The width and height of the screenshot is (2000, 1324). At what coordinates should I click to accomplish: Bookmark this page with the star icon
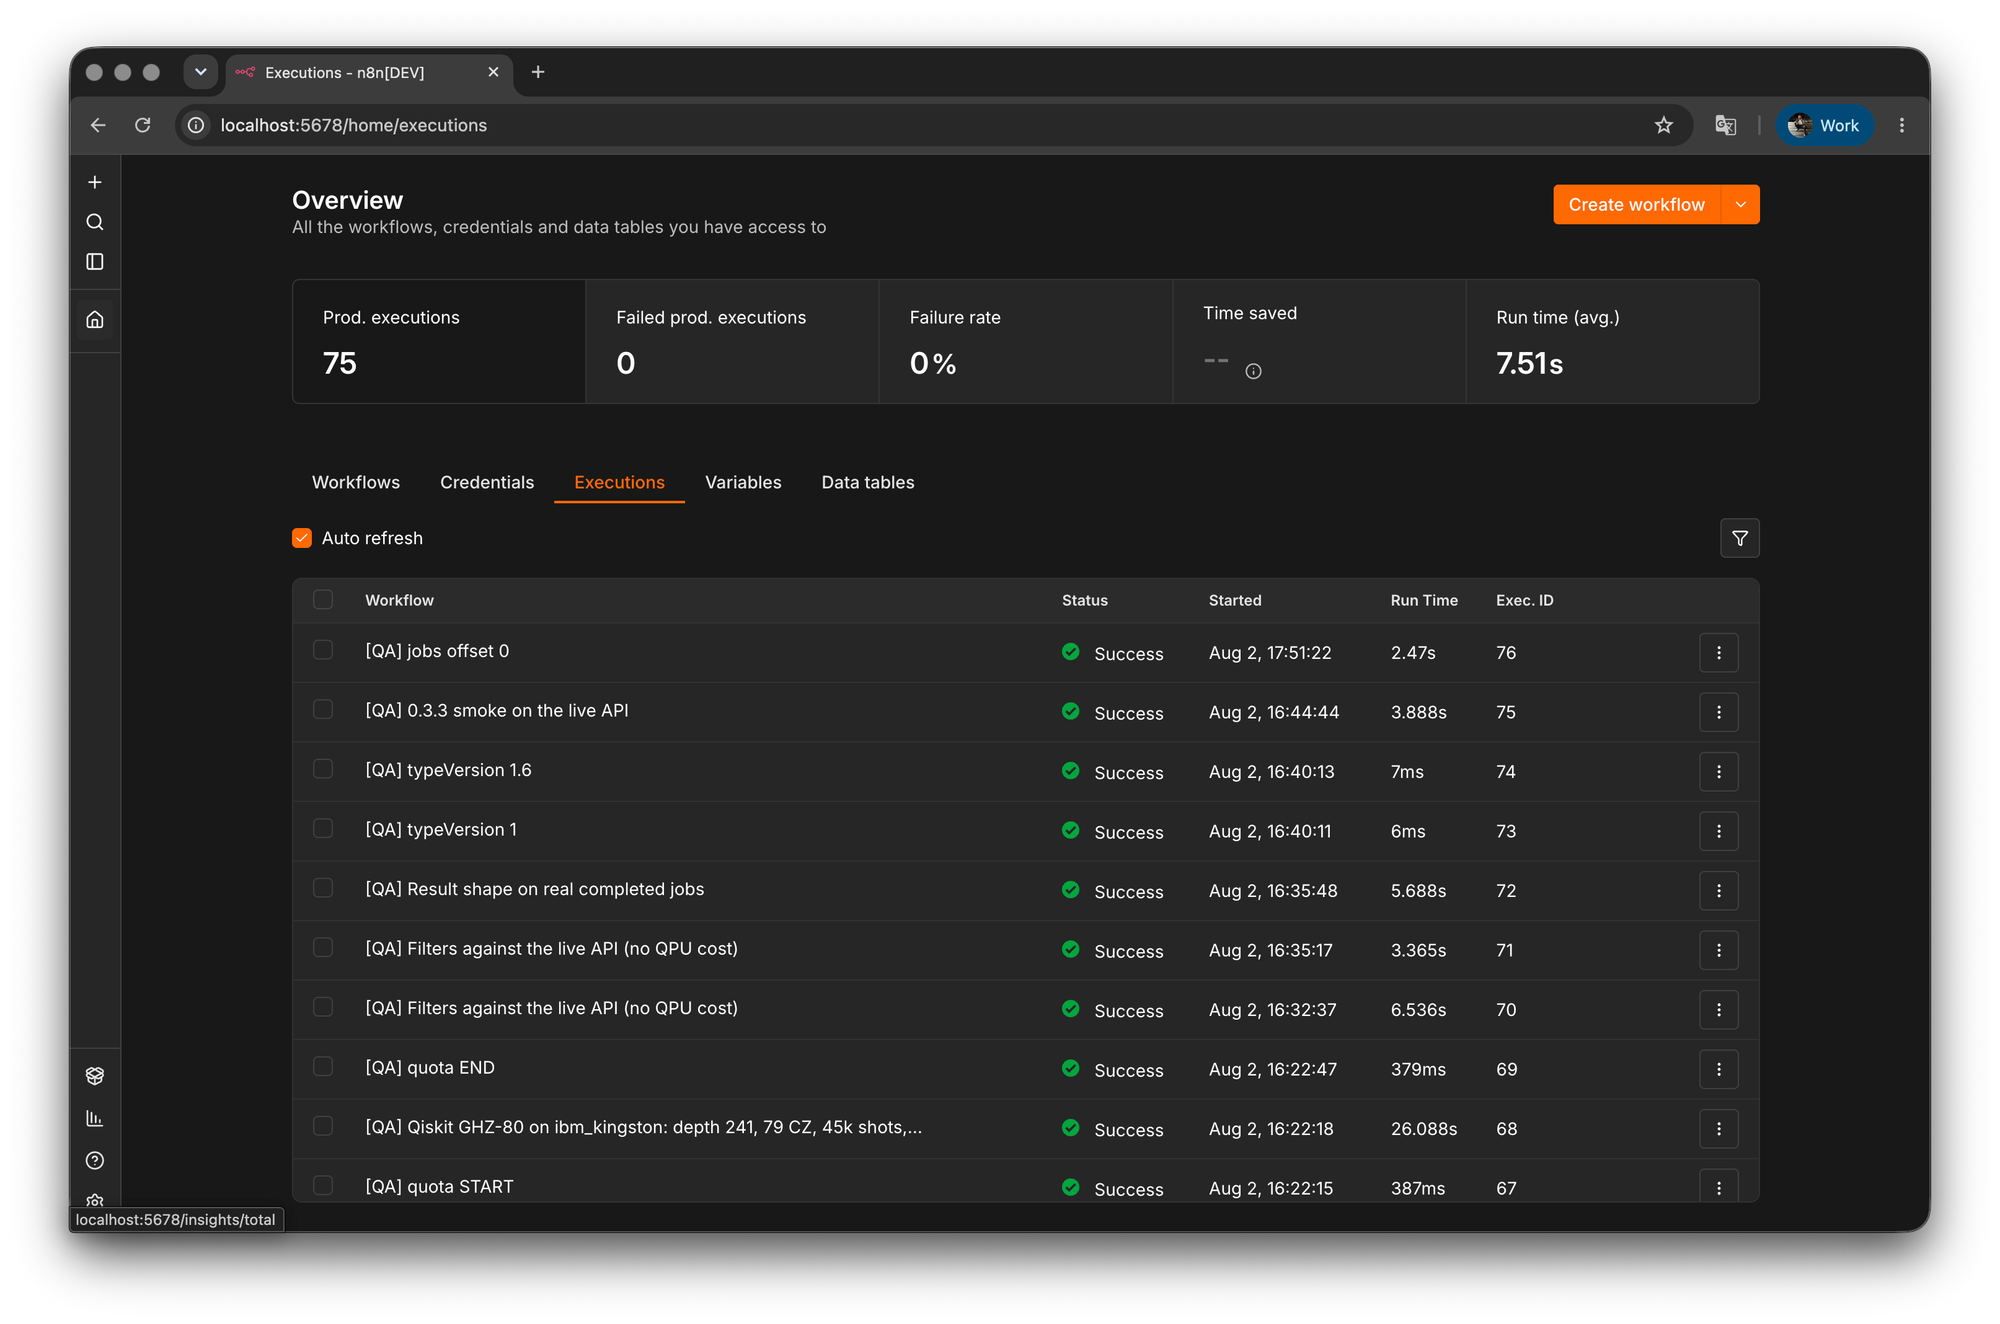[1664, 125]
